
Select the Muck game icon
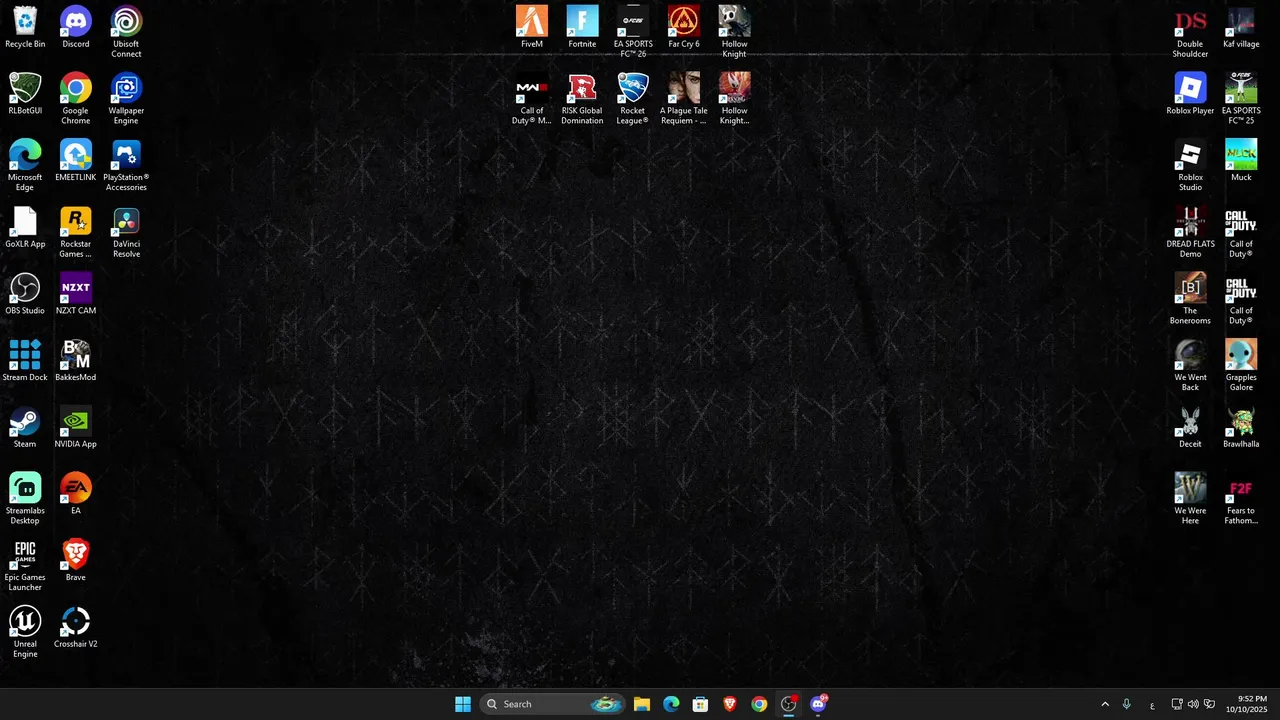(x=1241, y=161)
